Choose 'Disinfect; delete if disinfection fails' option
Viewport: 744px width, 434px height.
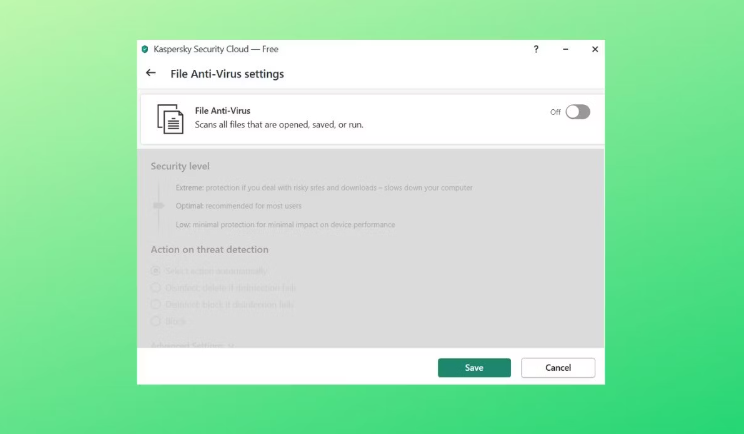click(x=155, y=287)
